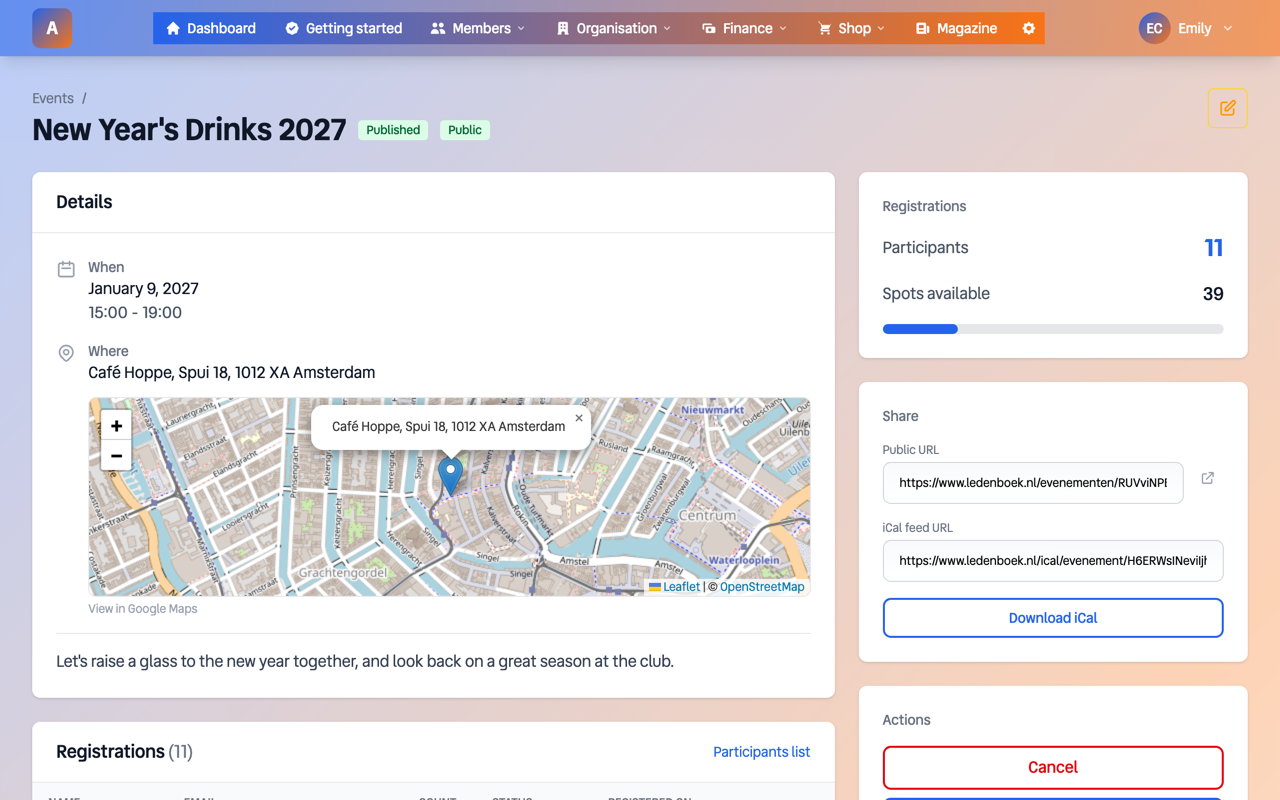Go to the Dashboard menu item
Image resolution: width=1280 pixels, height=800 pixels.
click(x=211, y=28)
